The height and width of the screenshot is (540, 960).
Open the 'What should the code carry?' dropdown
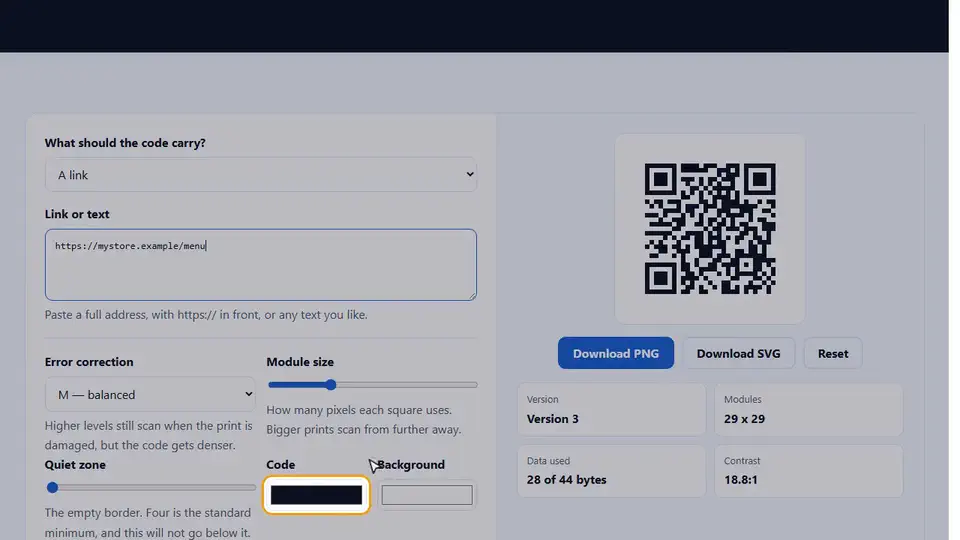[x=260, y=174]
